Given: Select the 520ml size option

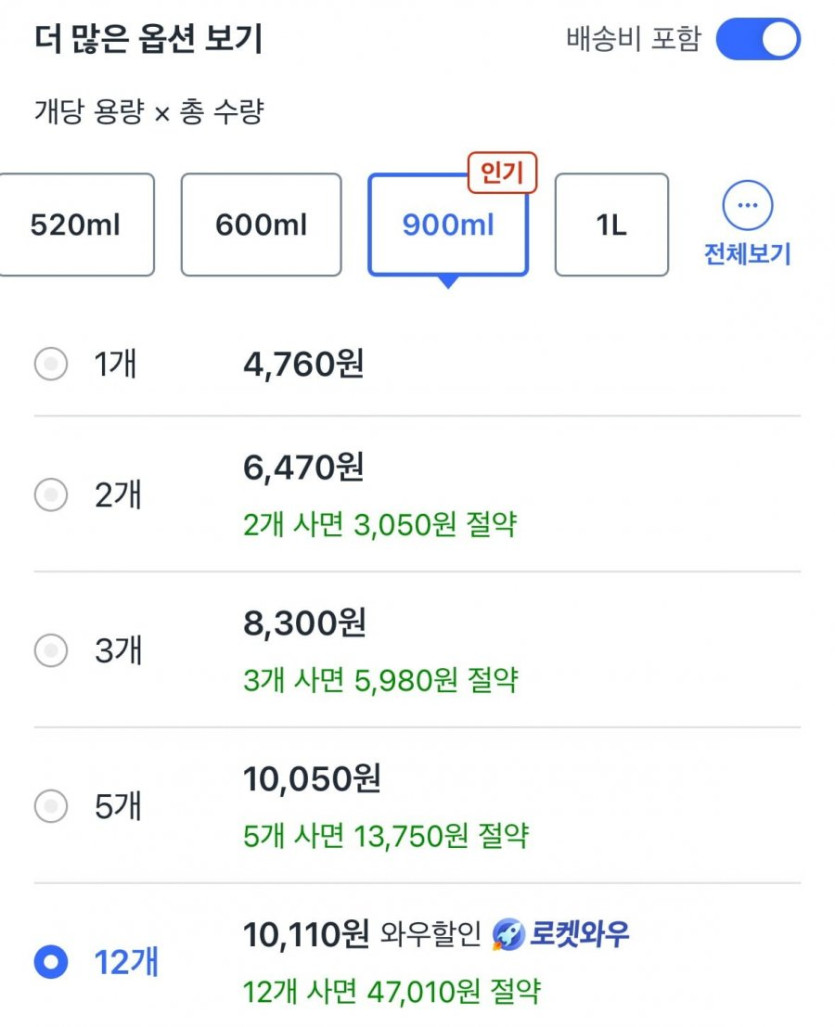Looking at the screenshot, I should point(76,225).
